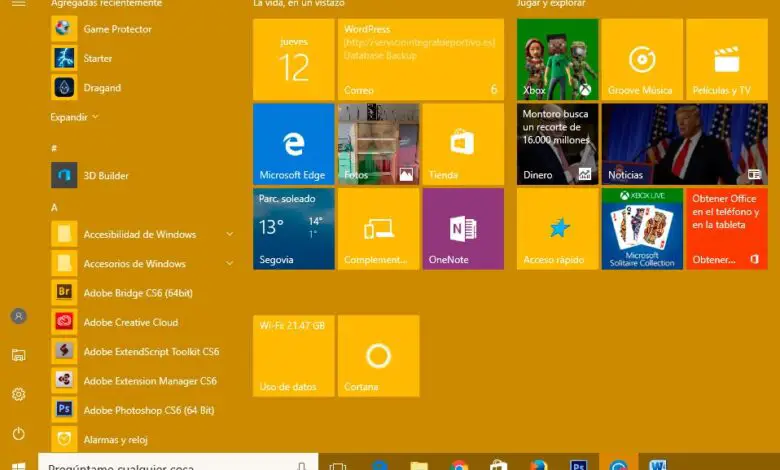Image resolution: width=780 pixels, height=470 pixels.
Task: Expand Accesibilidad de Windows folder
Action: [x=142, y=234]
